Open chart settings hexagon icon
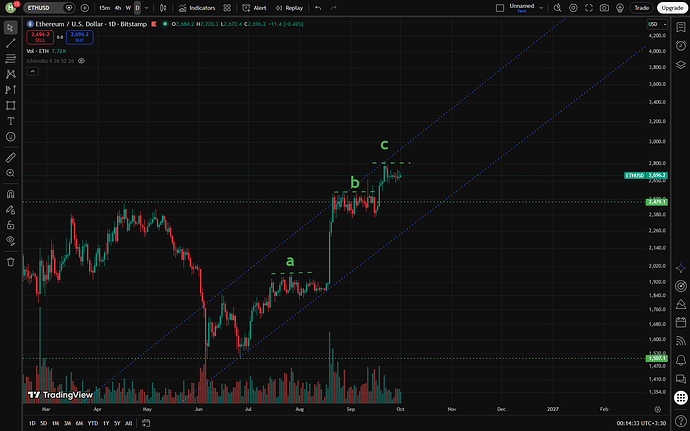 (573, 8)
